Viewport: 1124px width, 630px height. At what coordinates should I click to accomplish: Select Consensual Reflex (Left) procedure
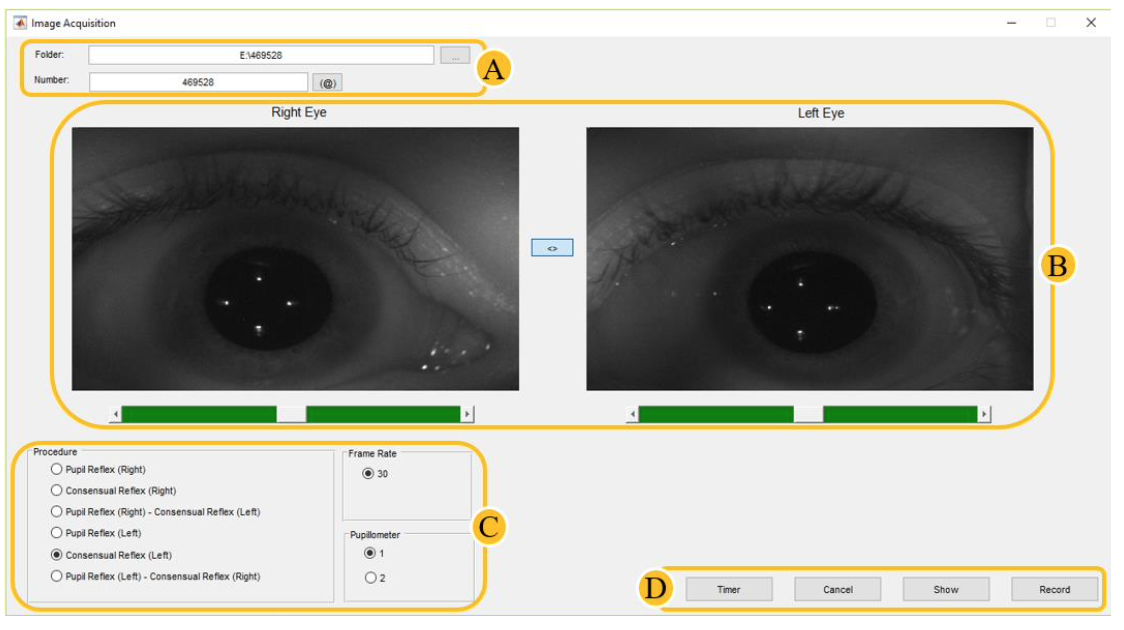click(x=57, y=555)
